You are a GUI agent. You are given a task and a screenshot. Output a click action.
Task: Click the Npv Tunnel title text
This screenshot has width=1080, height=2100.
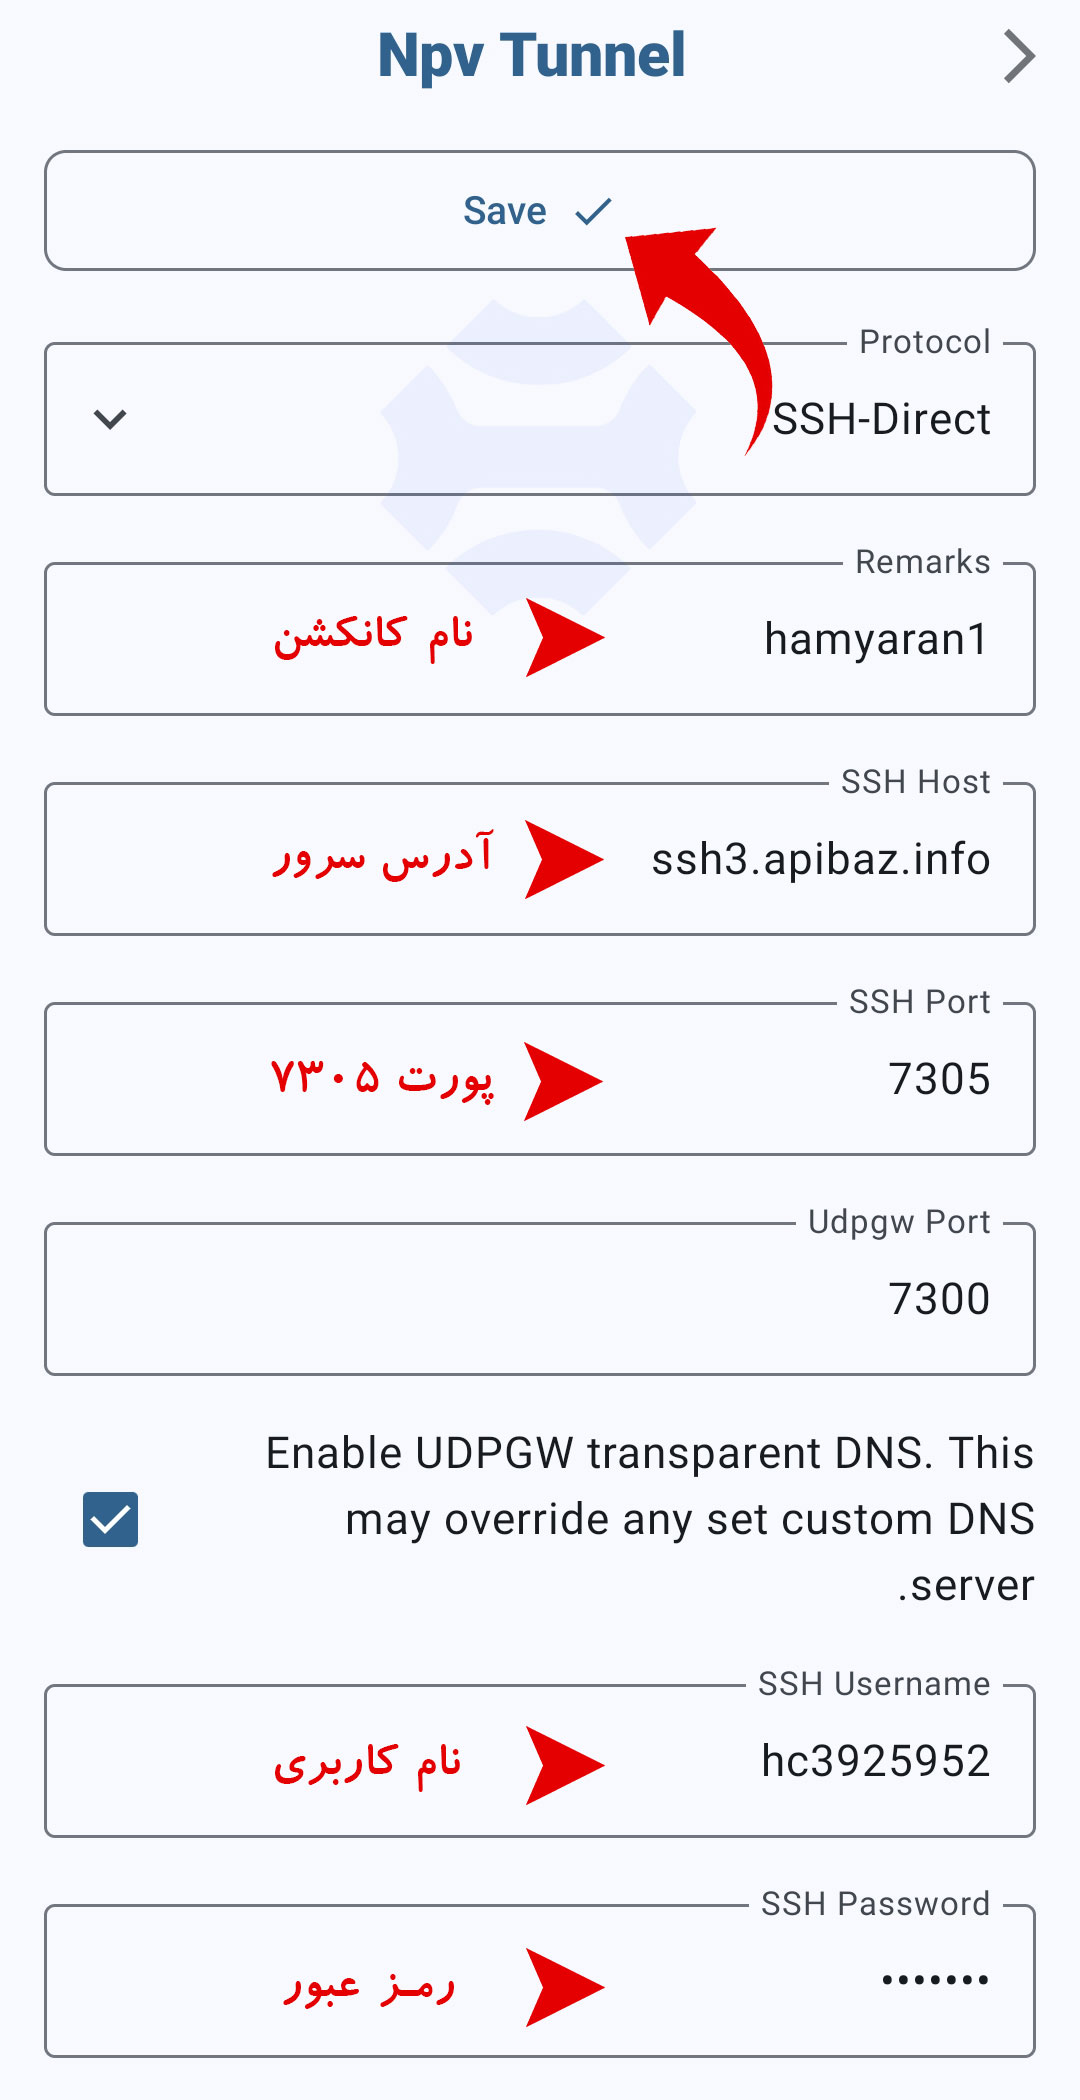tap(531, 56)
